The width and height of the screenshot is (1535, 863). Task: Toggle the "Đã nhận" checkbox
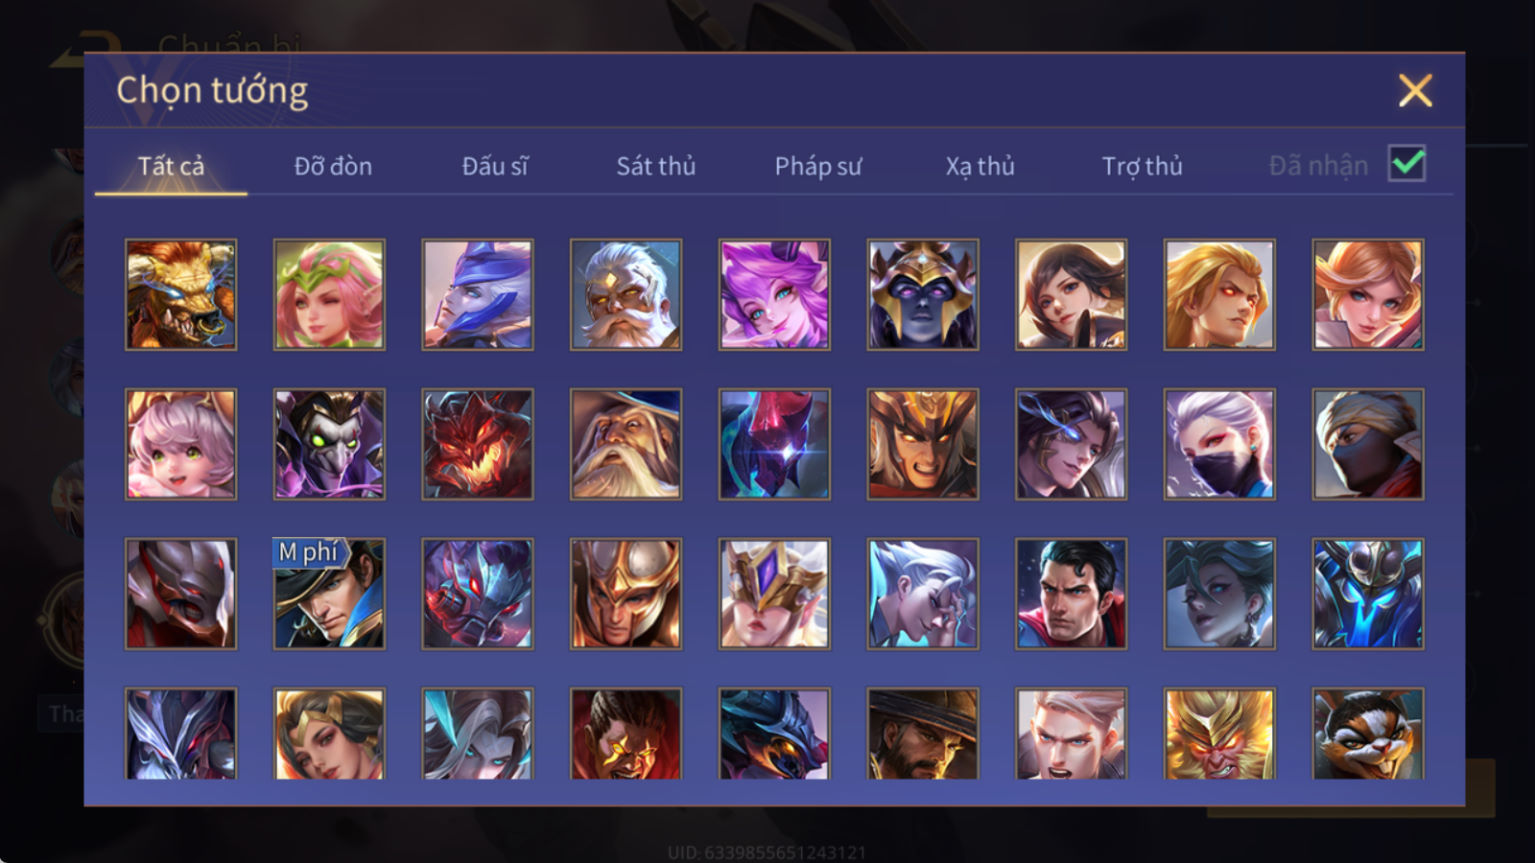tap(1406, 164)
